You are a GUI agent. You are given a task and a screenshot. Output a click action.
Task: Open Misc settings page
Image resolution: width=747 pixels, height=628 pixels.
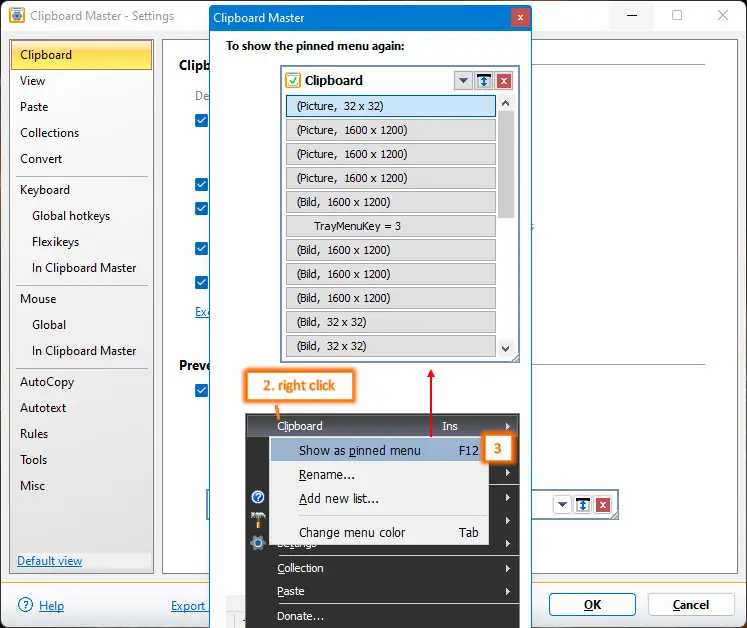[x=32, y=486]
